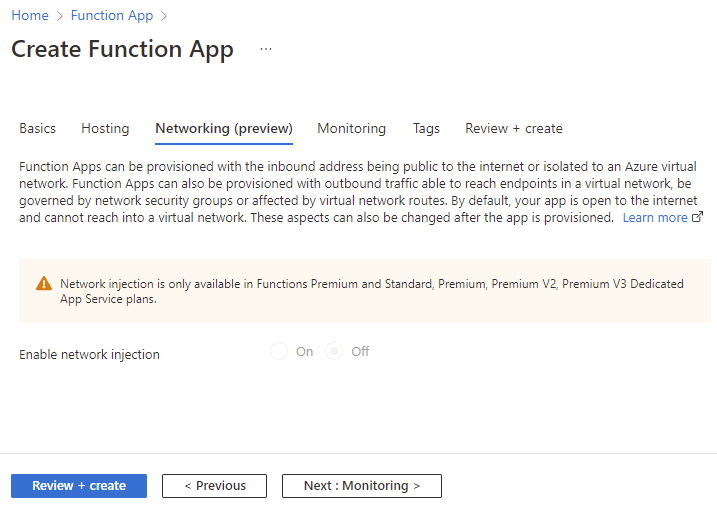Viewport: 717px width, 507px height.
Task: Click the external link icon after Learn more
Action: (x=697, y=217)
